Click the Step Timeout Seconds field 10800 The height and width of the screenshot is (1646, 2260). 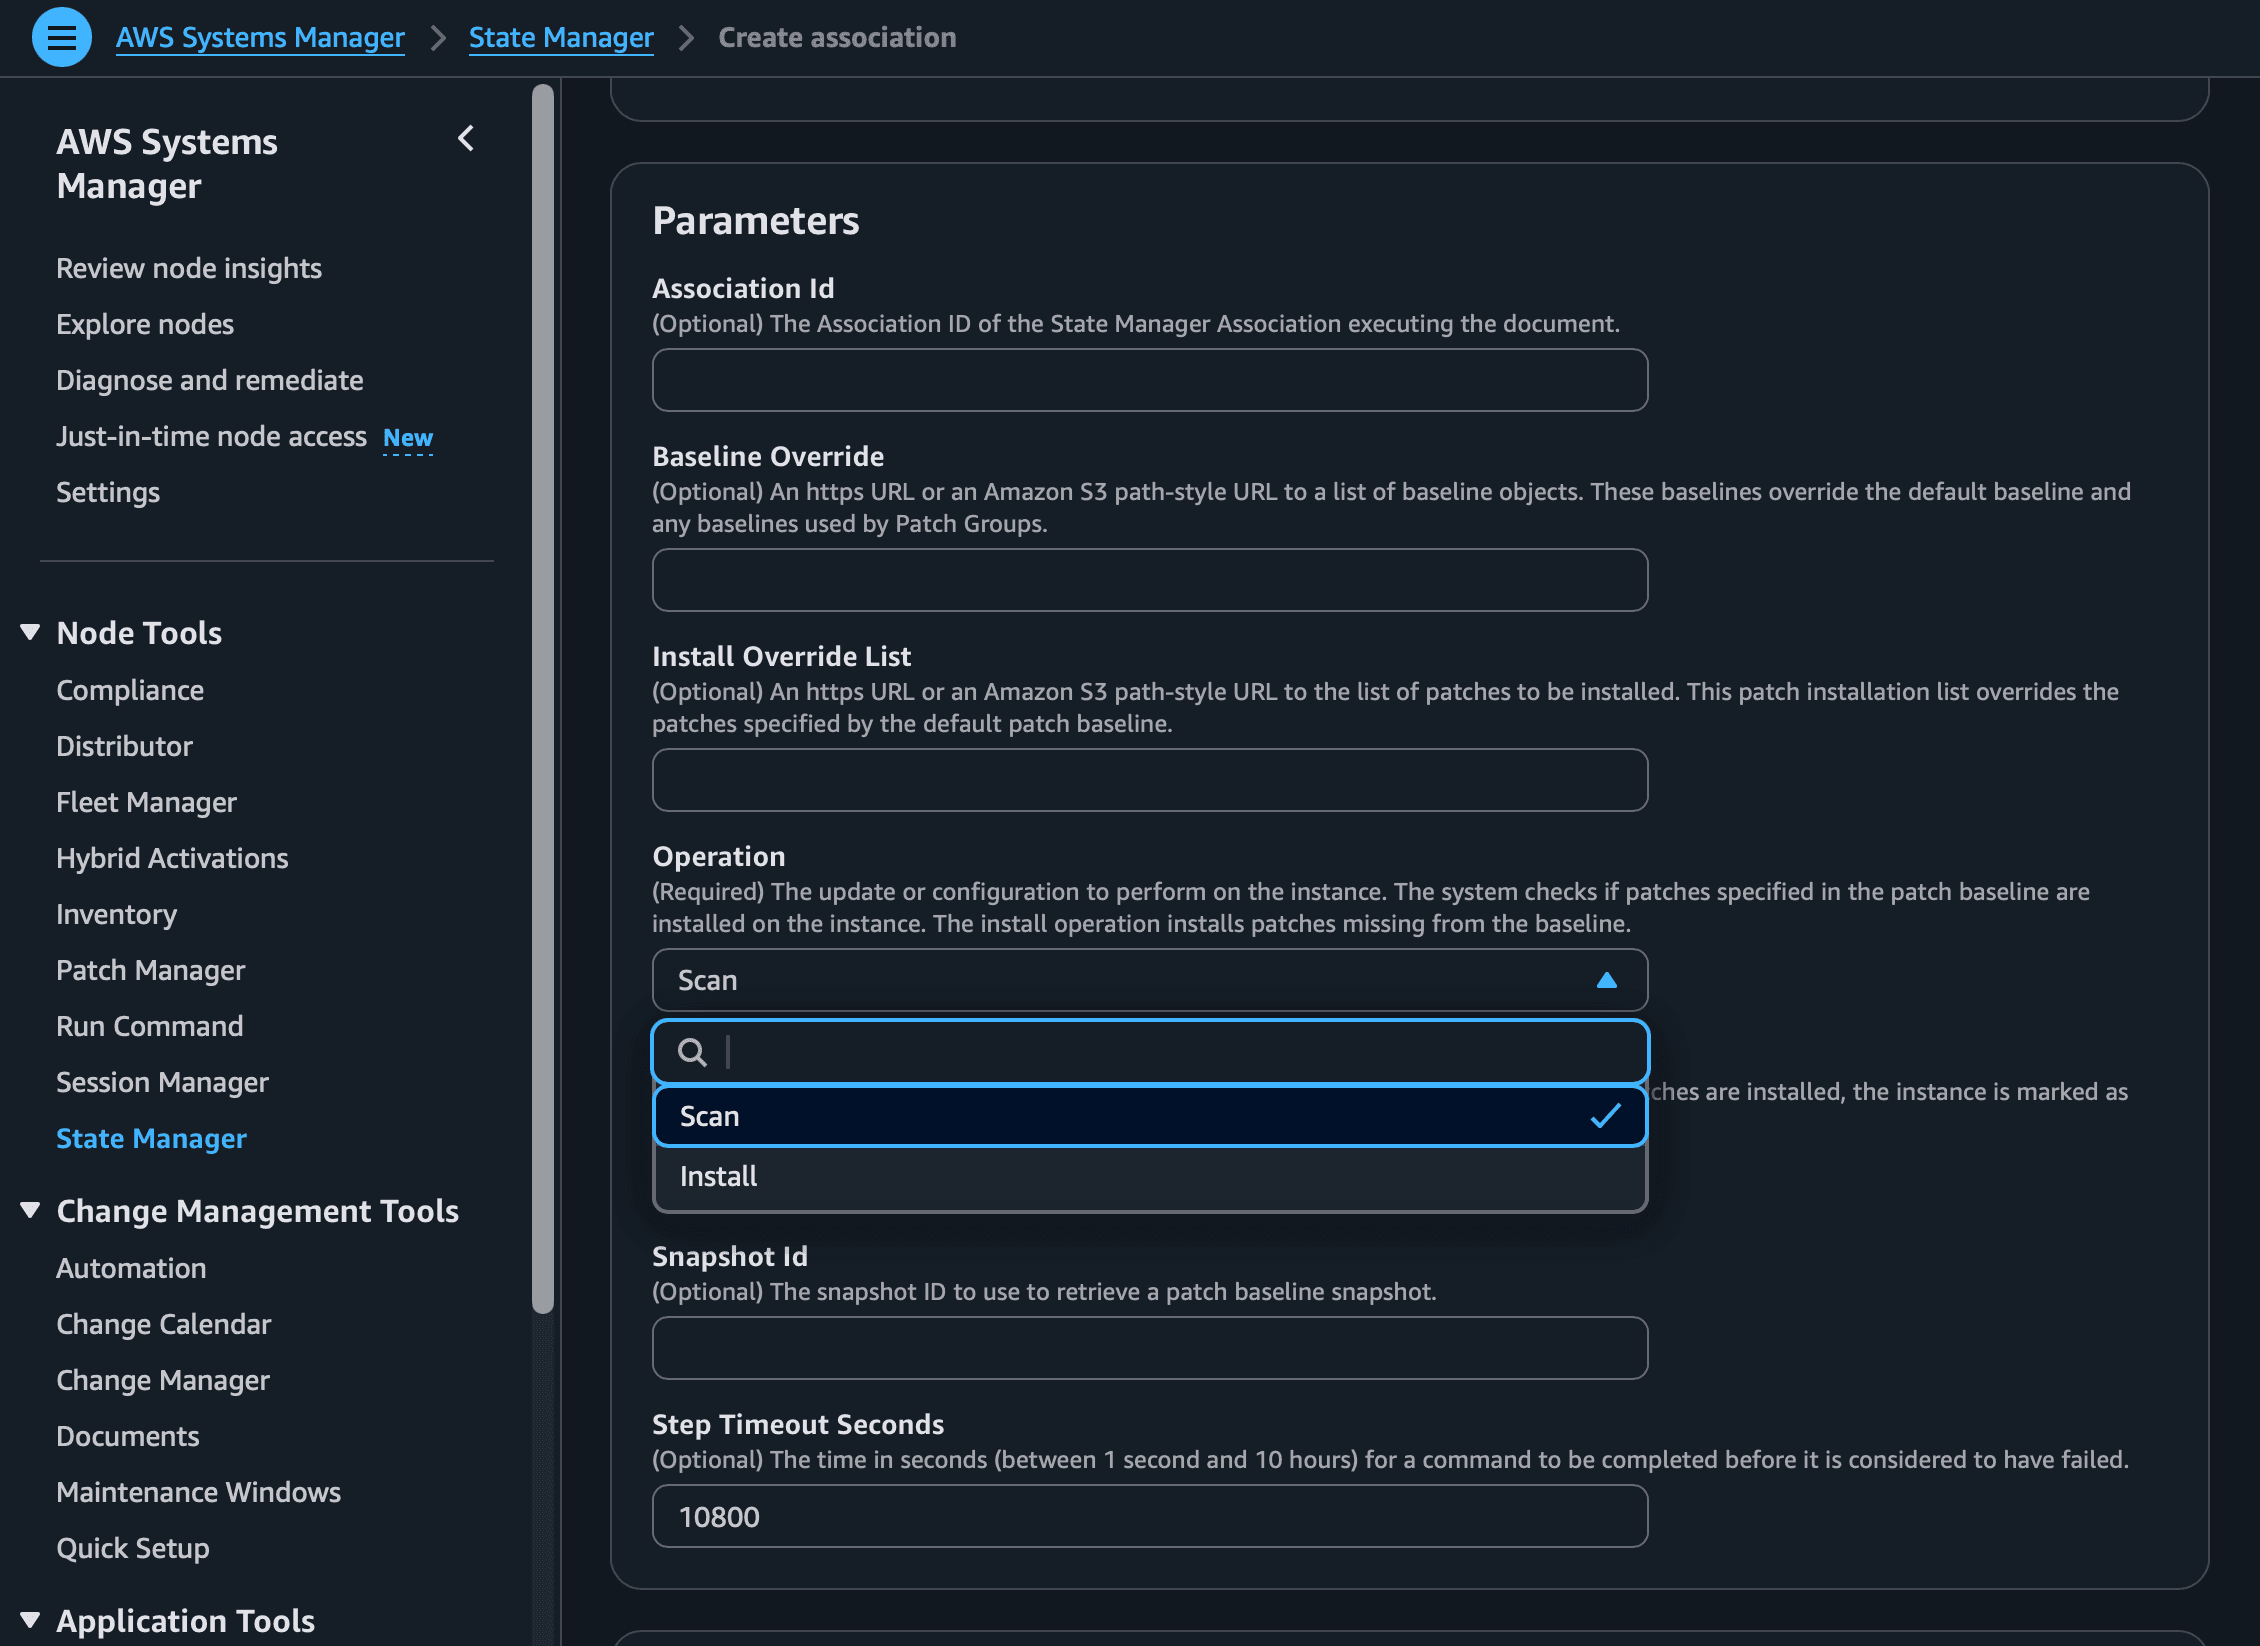point(1150,1516)
